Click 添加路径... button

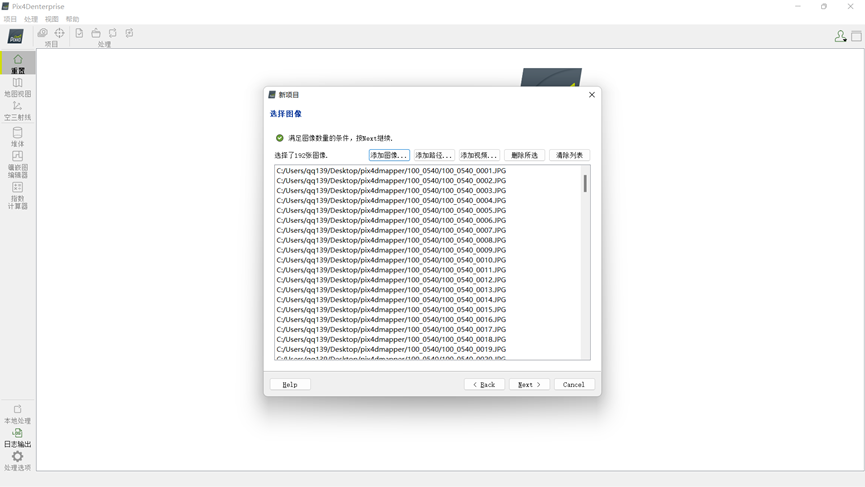click(x=434, y=156)
